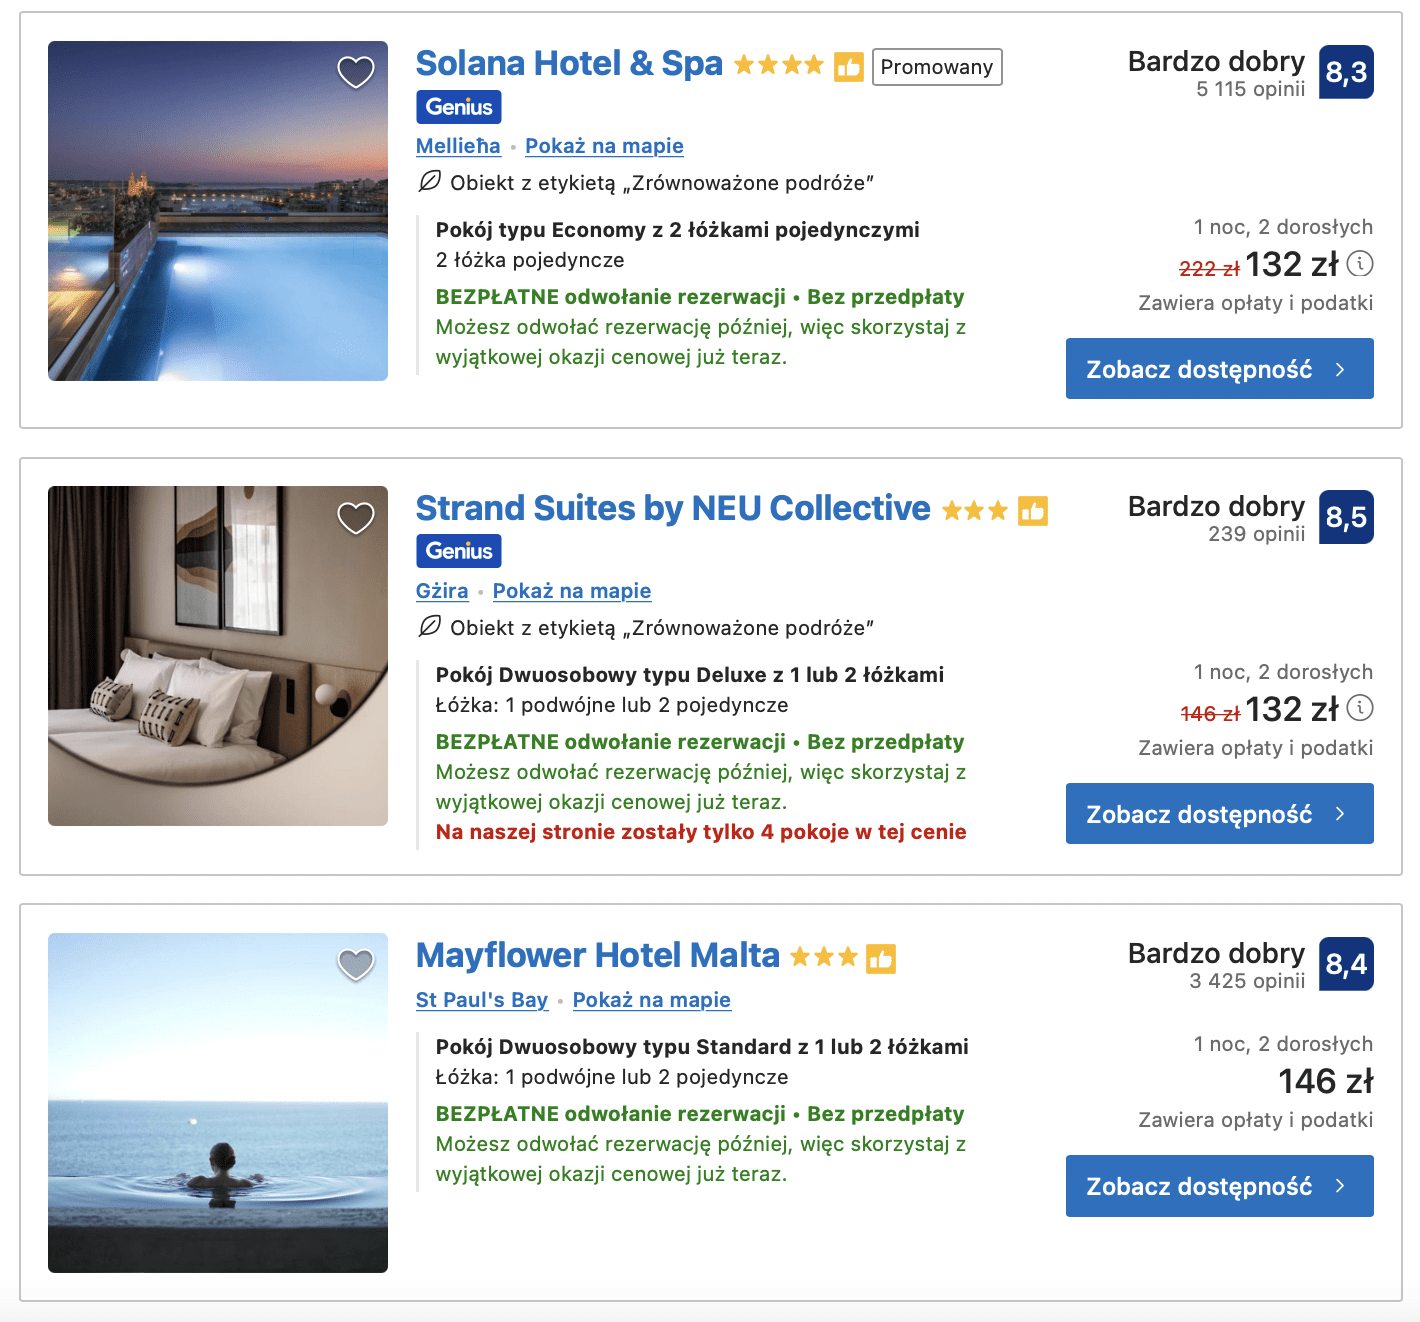
Task: Click the price info icon for Solana Hotel
Action: click(x=1360, y=264)
